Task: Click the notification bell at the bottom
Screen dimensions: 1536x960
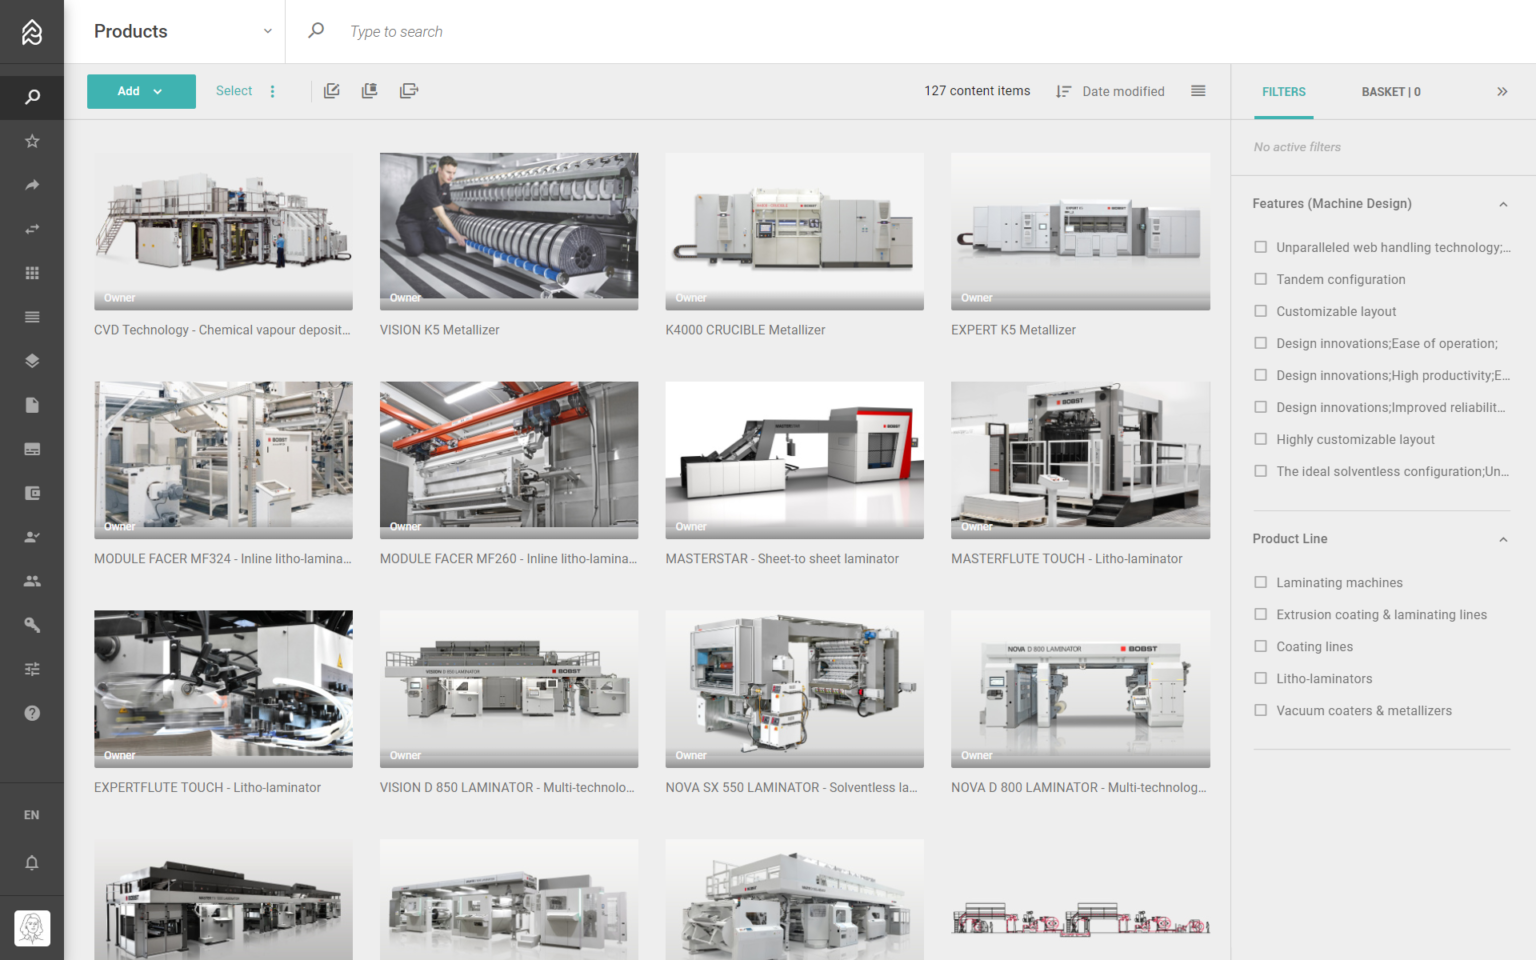Action: pos(31,862)
